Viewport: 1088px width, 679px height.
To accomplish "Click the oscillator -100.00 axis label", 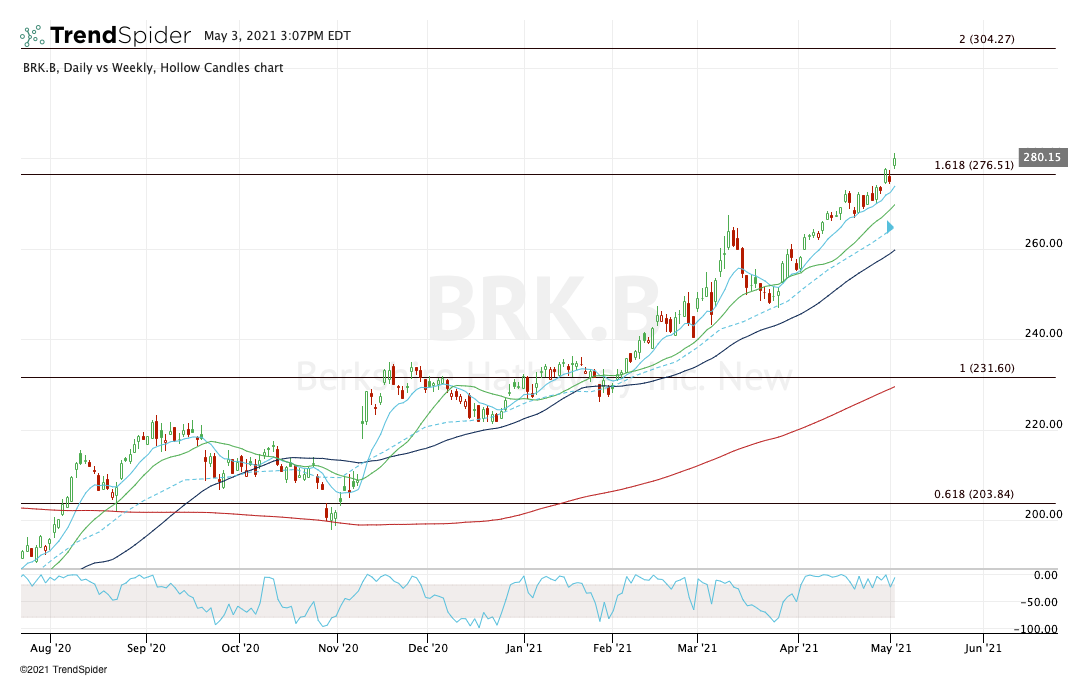I will click(x=1036, y=630).
